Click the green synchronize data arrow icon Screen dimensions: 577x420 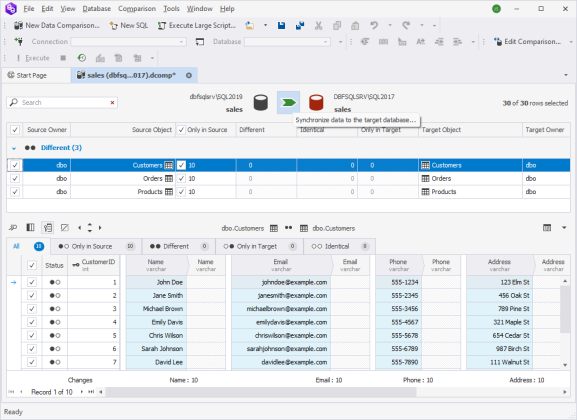pyautogui.click(x=288, y=102)
